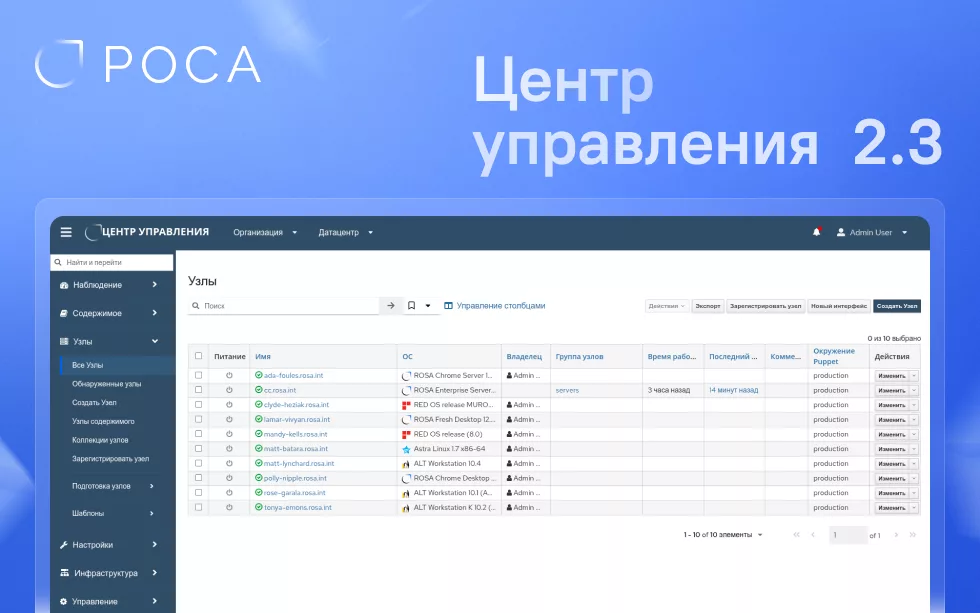Toggle the select-all checkbox in table header
The height and width of the screenshot is (613, 980).
click(198, 356)
